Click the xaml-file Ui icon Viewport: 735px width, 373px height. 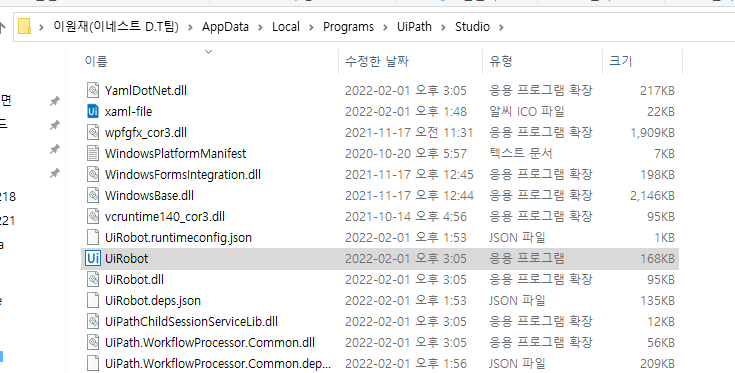click(93, 111)
